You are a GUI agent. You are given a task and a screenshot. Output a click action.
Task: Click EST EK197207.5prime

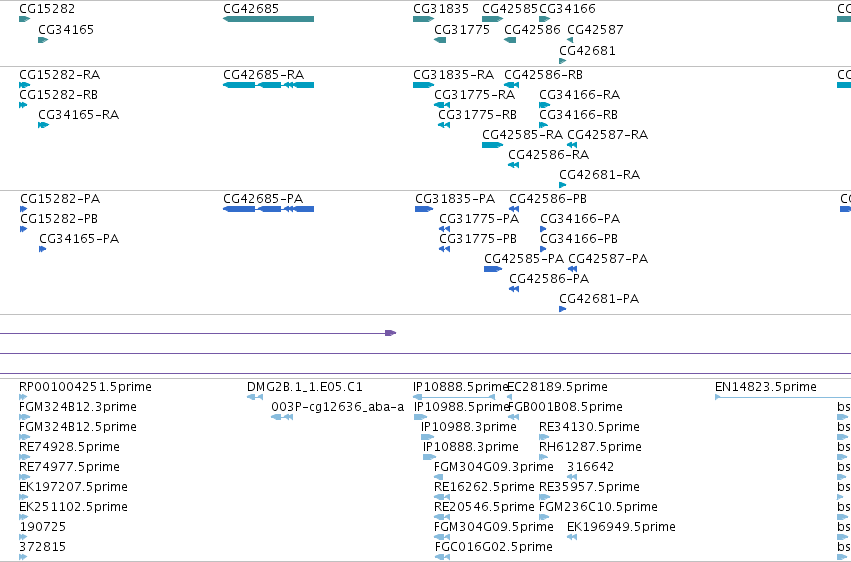pyautogui.click(x=73, y=487)
